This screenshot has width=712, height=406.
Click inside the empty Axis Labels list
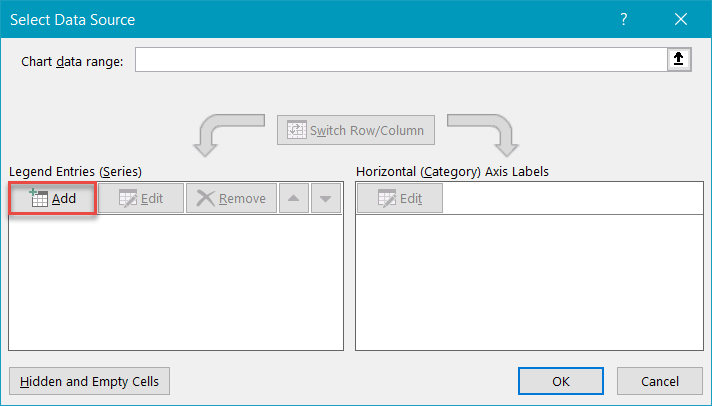coord(528,280)
